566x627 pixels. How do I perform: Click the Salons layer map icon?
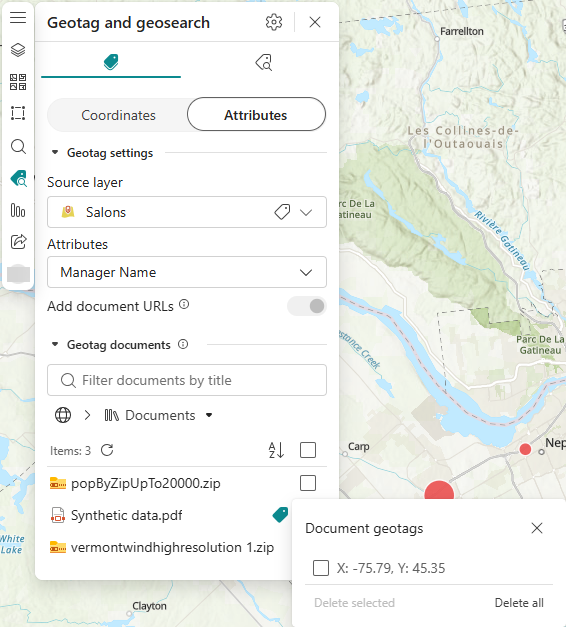(x=68, y=212)
